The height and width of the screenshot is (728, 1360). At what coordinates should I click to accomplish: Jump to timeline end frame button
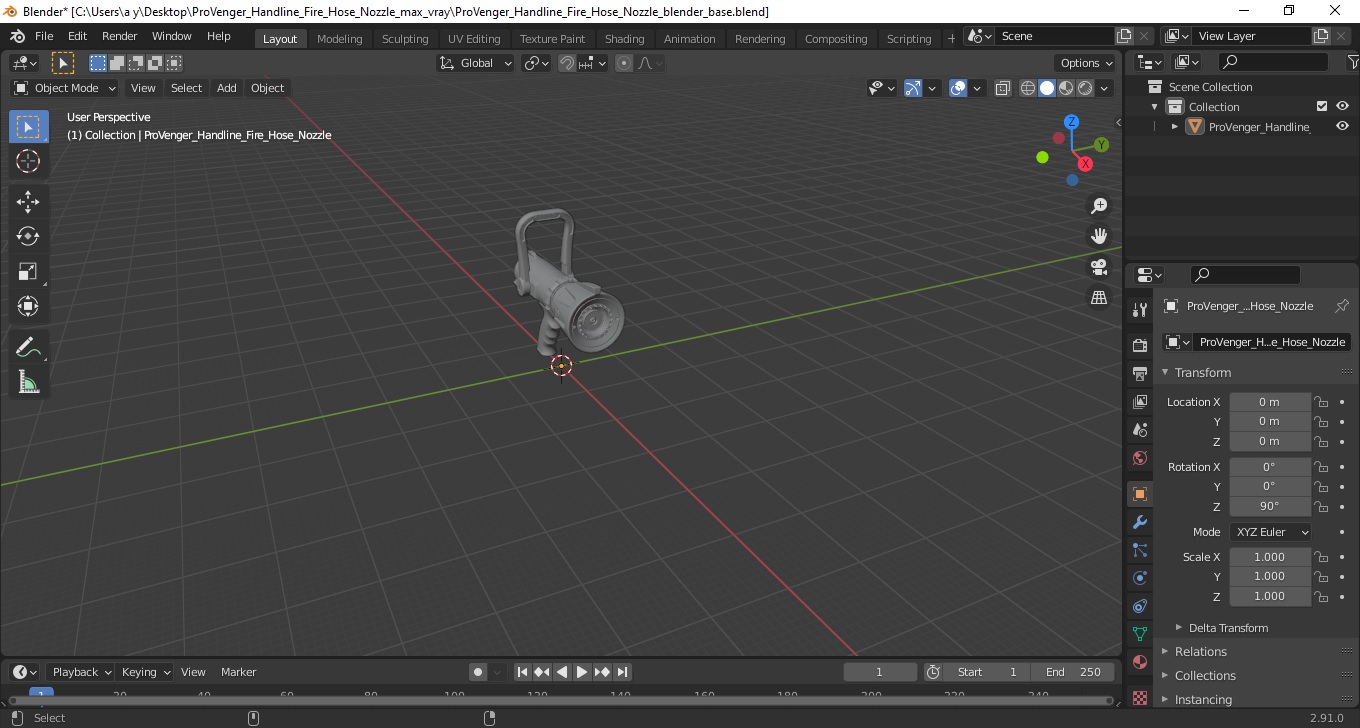click(622, 672)
